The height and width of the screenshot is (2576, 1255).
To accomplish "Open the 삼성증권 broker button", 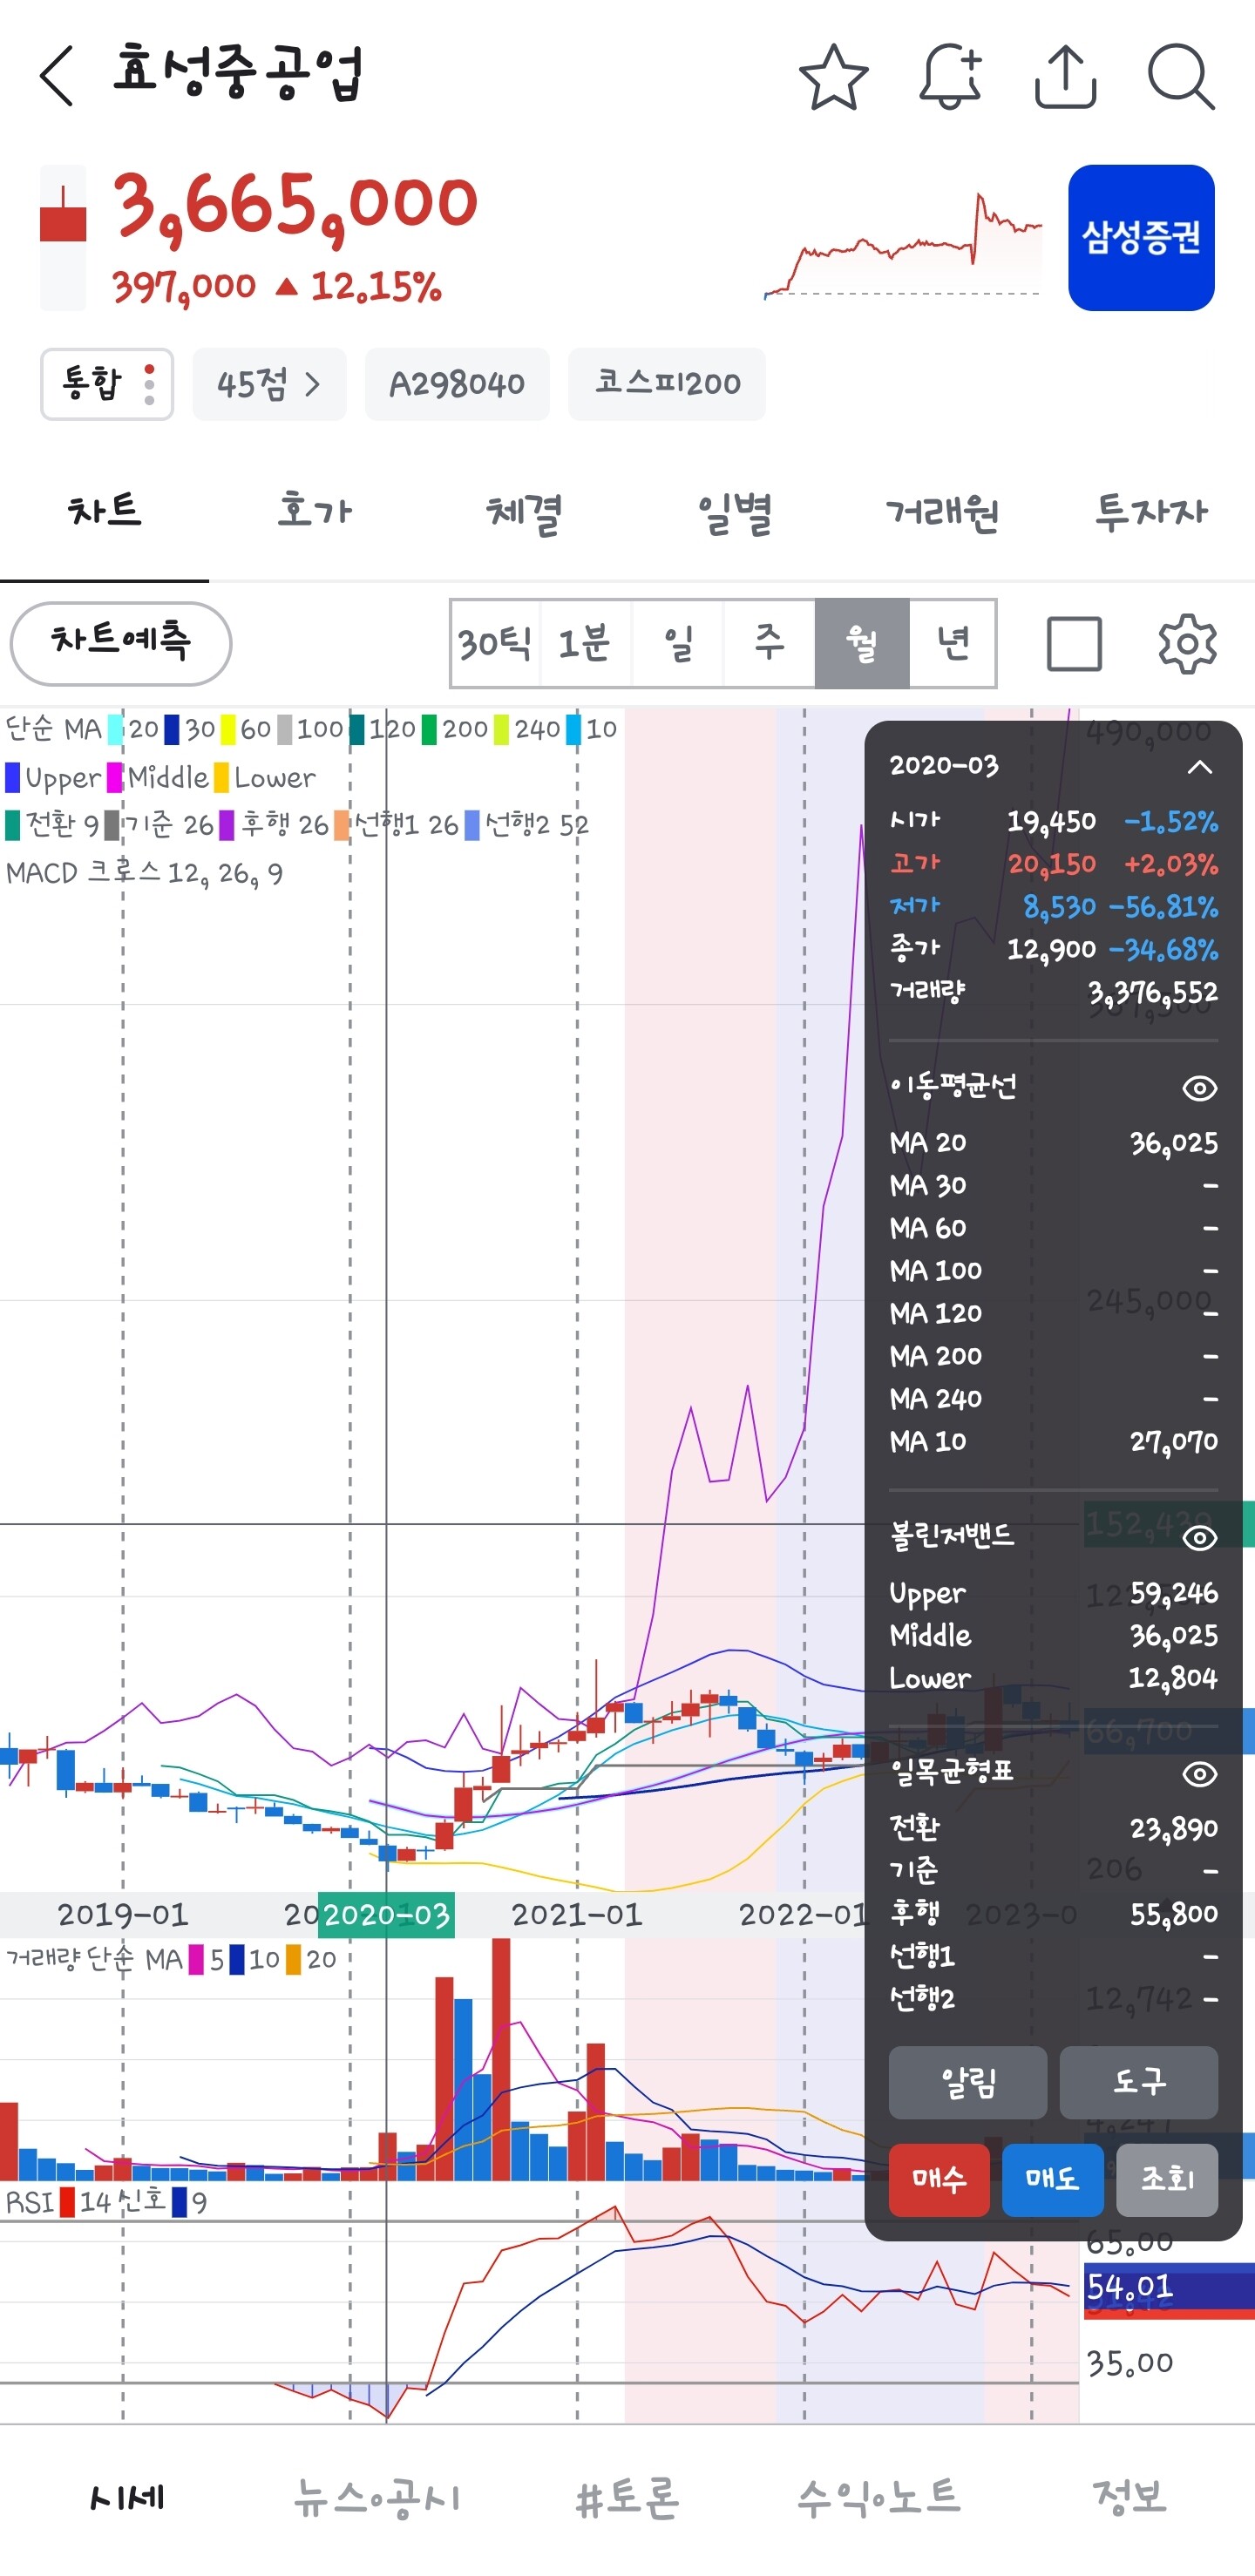I will pos(1141,238).
